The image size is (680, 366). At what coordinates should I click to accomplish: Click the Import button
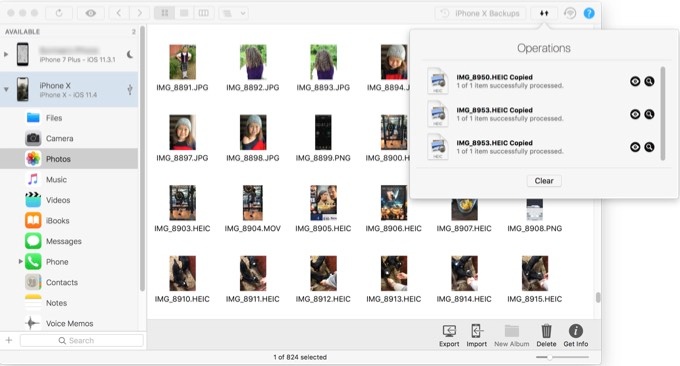click(477, 336)
